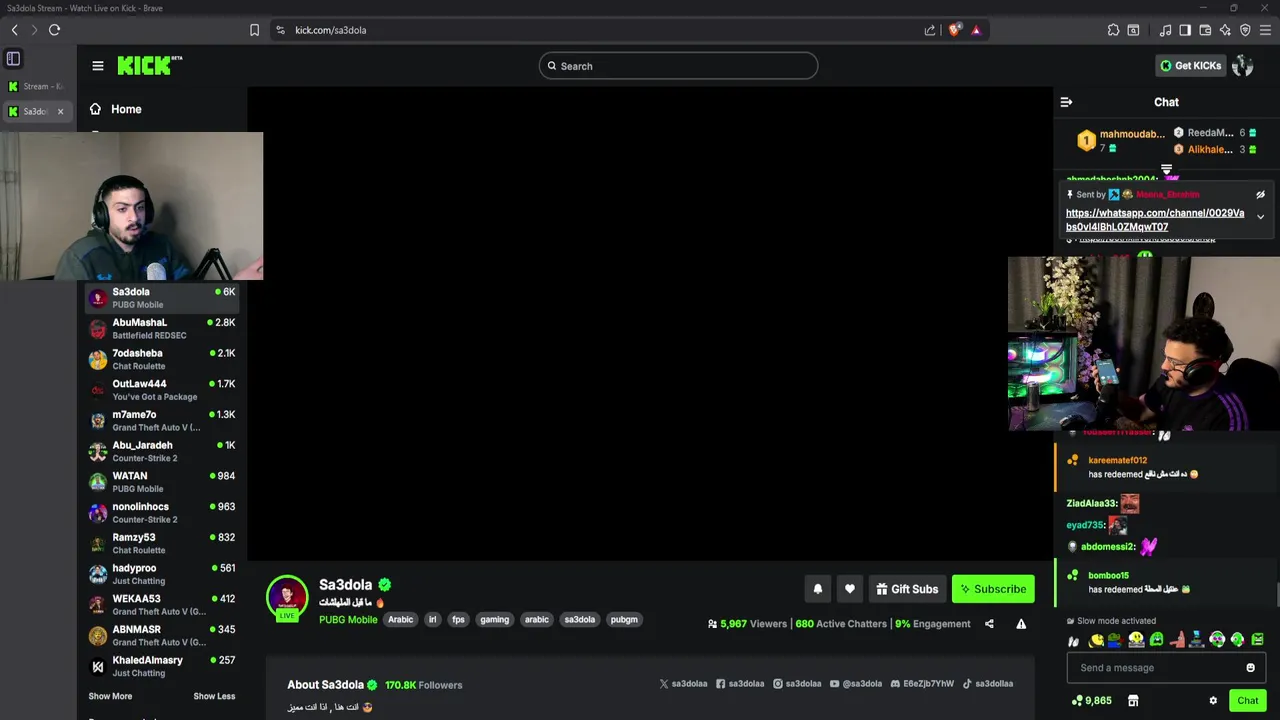The width and height of the screenshot is (1280, 720).
Task: Open 7odasheba channel in sidebar
Action: (x=162, y=360)
